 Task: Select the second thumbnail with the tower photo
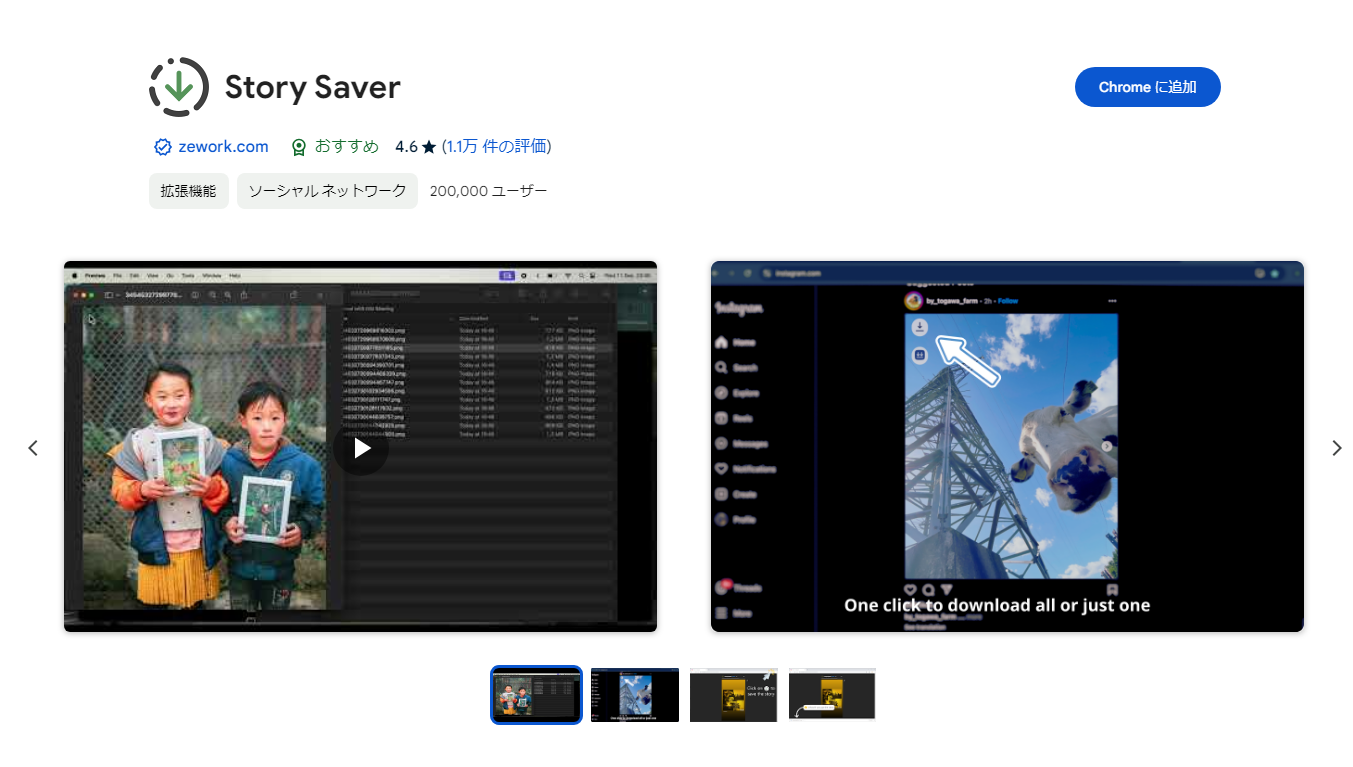tap(634, 695)
